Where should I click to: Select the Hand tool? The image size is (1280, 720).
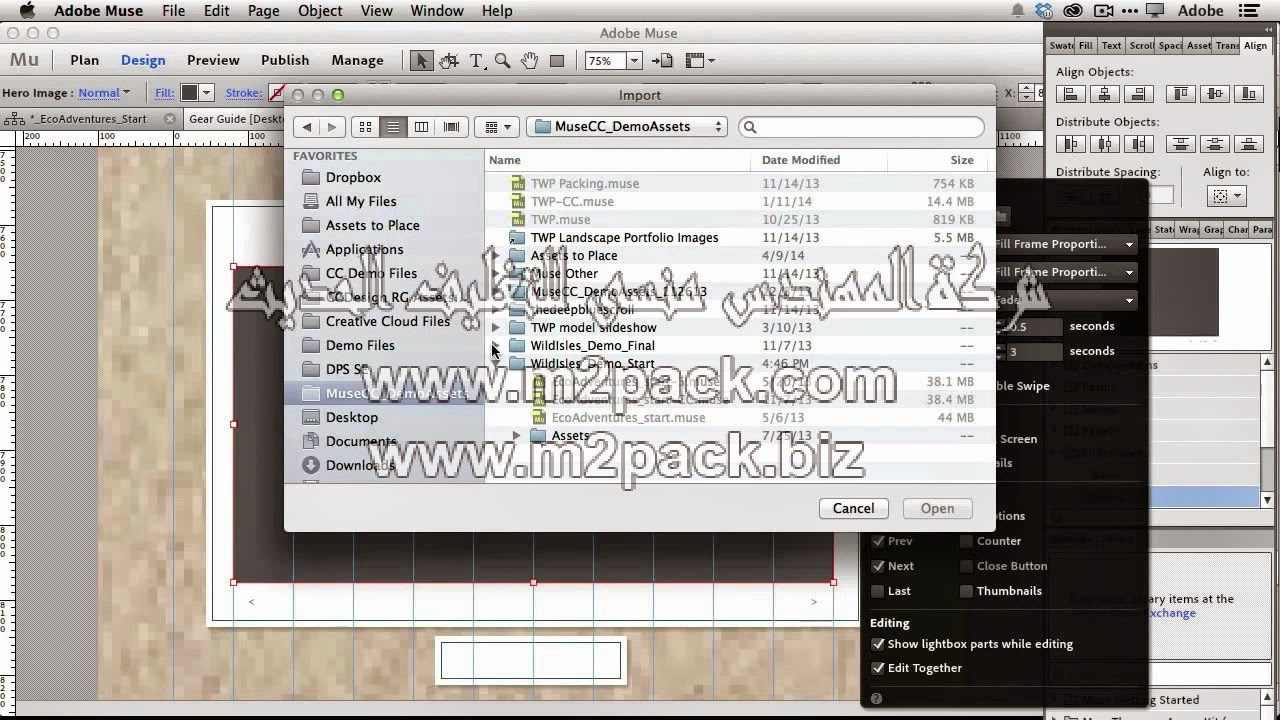tap(529, 60)
